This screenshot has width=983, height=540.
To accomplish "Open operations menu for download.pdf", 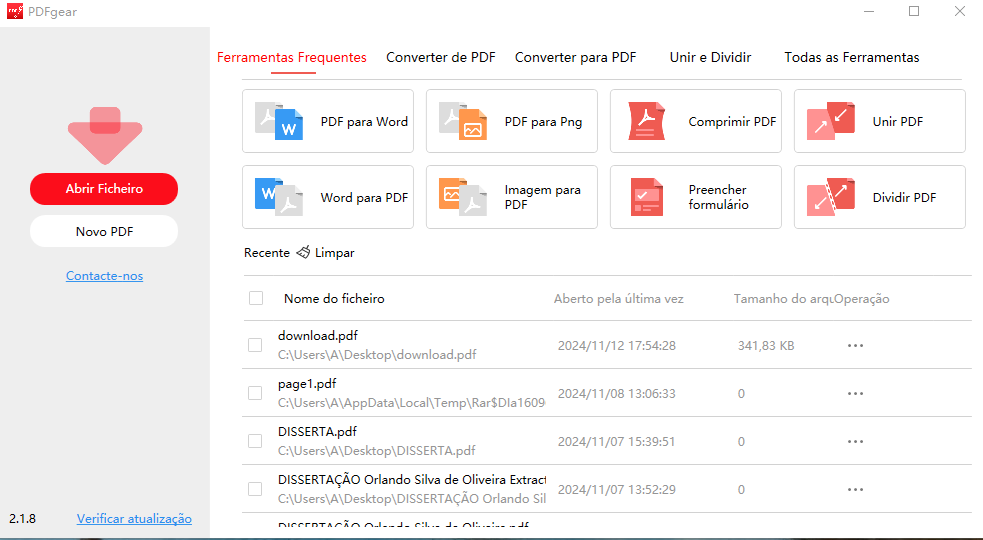I will [x=855, y=346].
